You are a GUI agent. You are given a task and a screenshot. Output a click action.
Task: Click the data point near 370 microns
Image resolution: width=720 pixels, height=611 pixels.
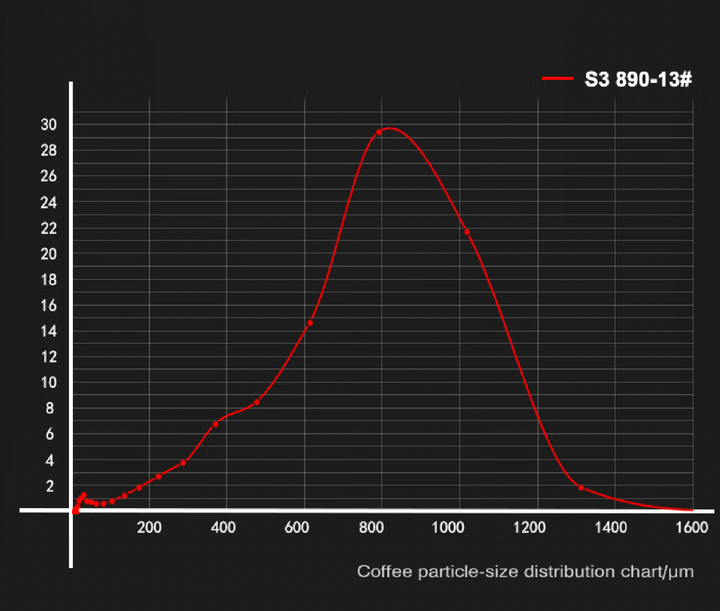coord(215,425)
